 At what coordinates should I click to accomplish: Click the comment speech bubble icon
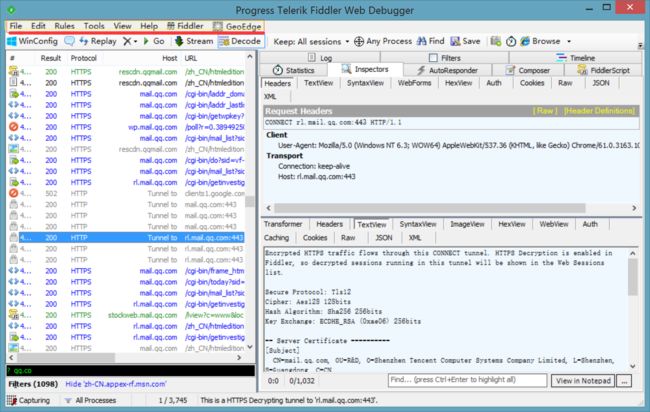coord(69,41)
